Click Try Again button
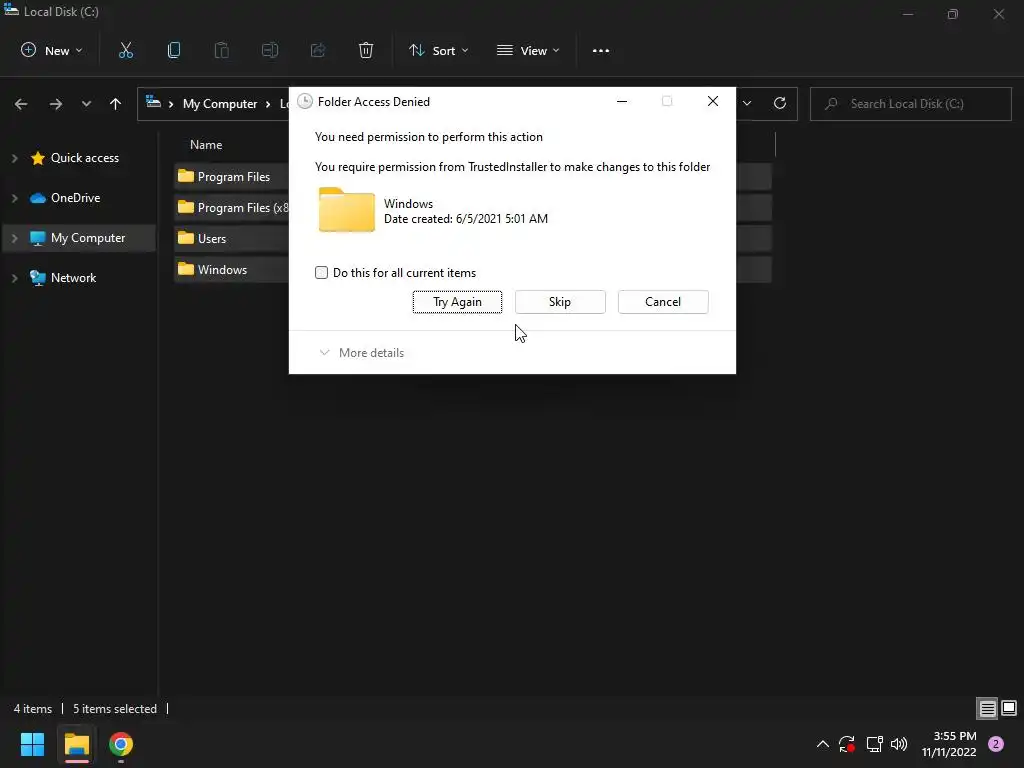The height and width of the screenshot is (768, 1024). [x=457, y=302]
